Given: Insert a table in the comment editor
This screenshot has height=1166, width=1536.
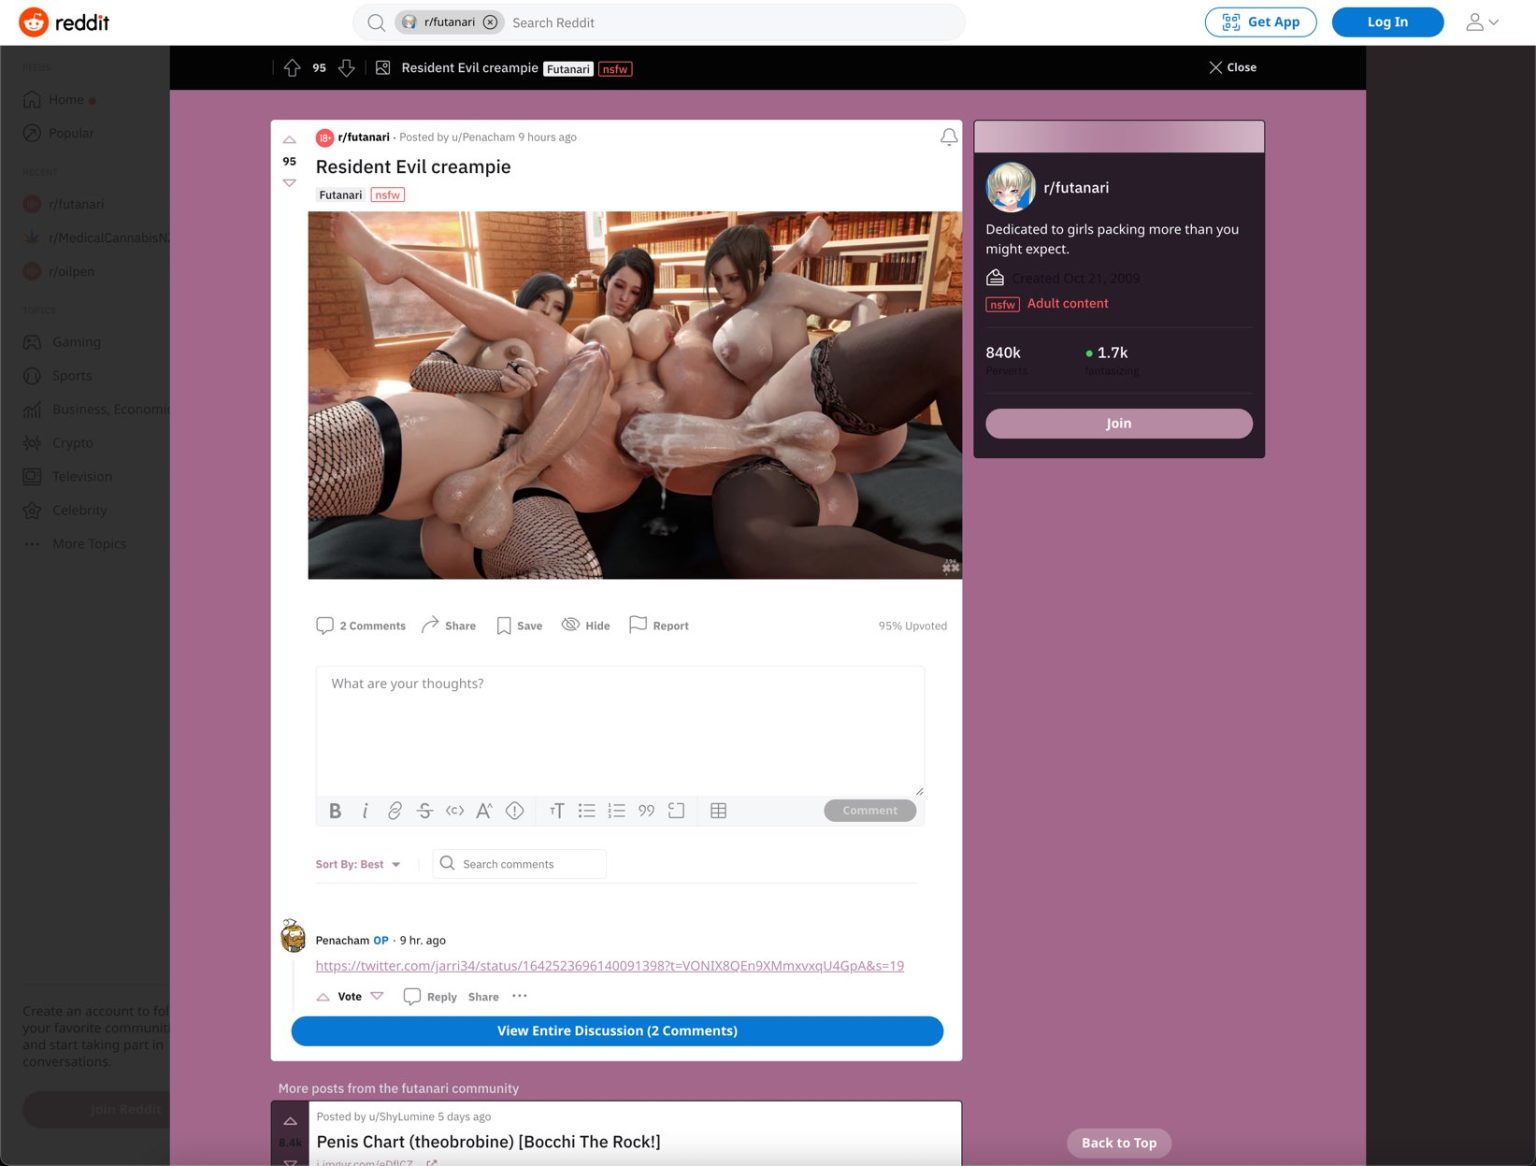Looking at the screenshot, I should (718, 811).
